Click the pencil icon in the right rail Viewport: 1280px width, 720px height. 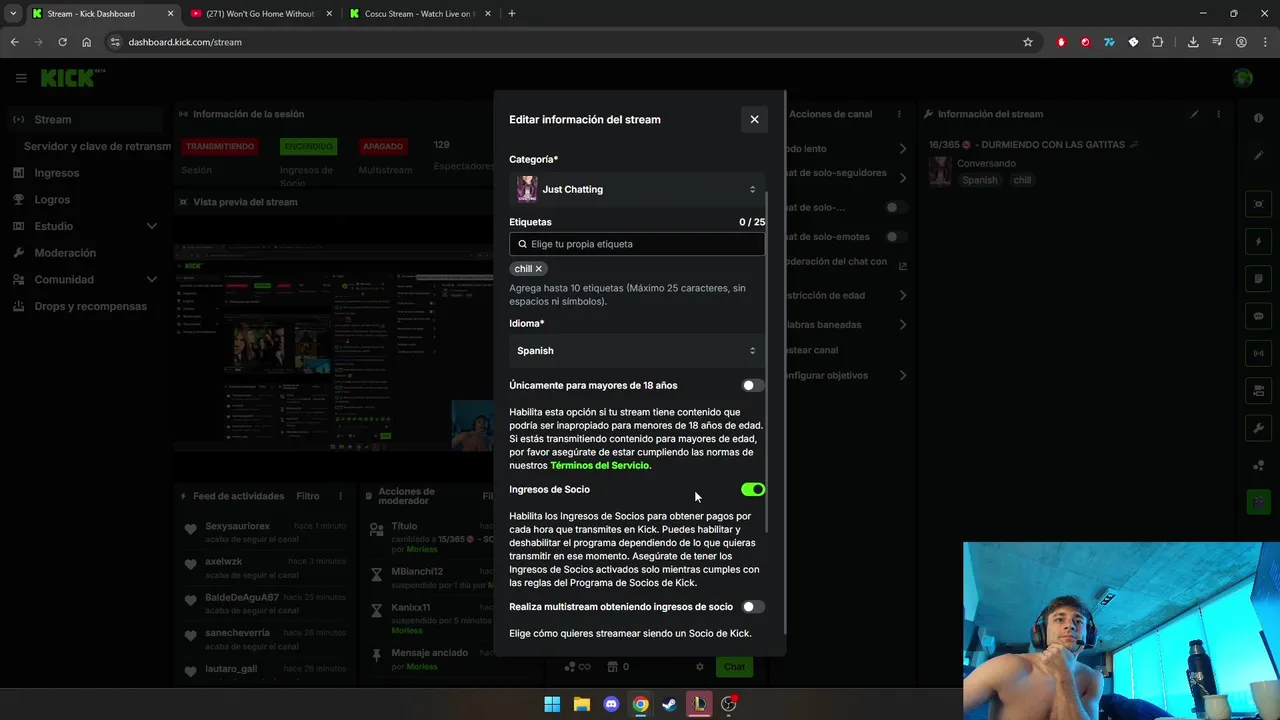pos(1258,155)
